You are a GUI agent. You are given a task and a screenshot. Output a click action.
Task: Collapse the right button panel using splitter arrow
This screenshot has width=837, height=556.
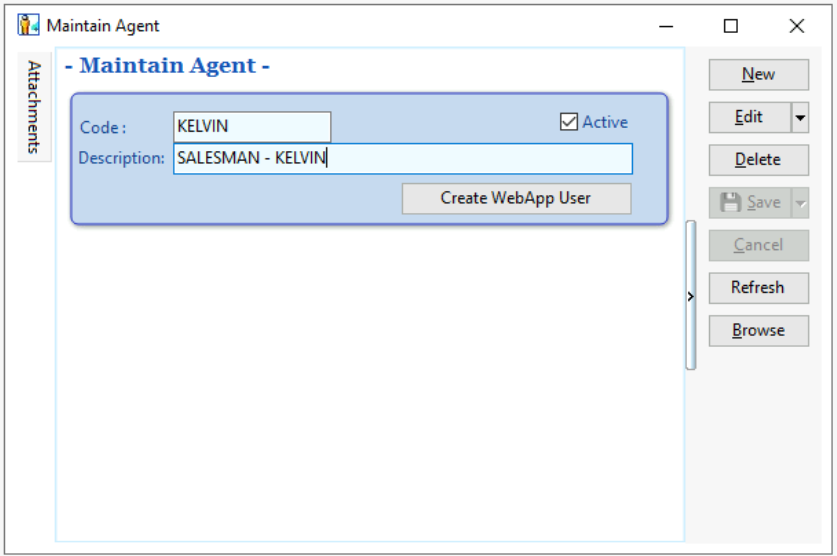(x=690, y=296)
